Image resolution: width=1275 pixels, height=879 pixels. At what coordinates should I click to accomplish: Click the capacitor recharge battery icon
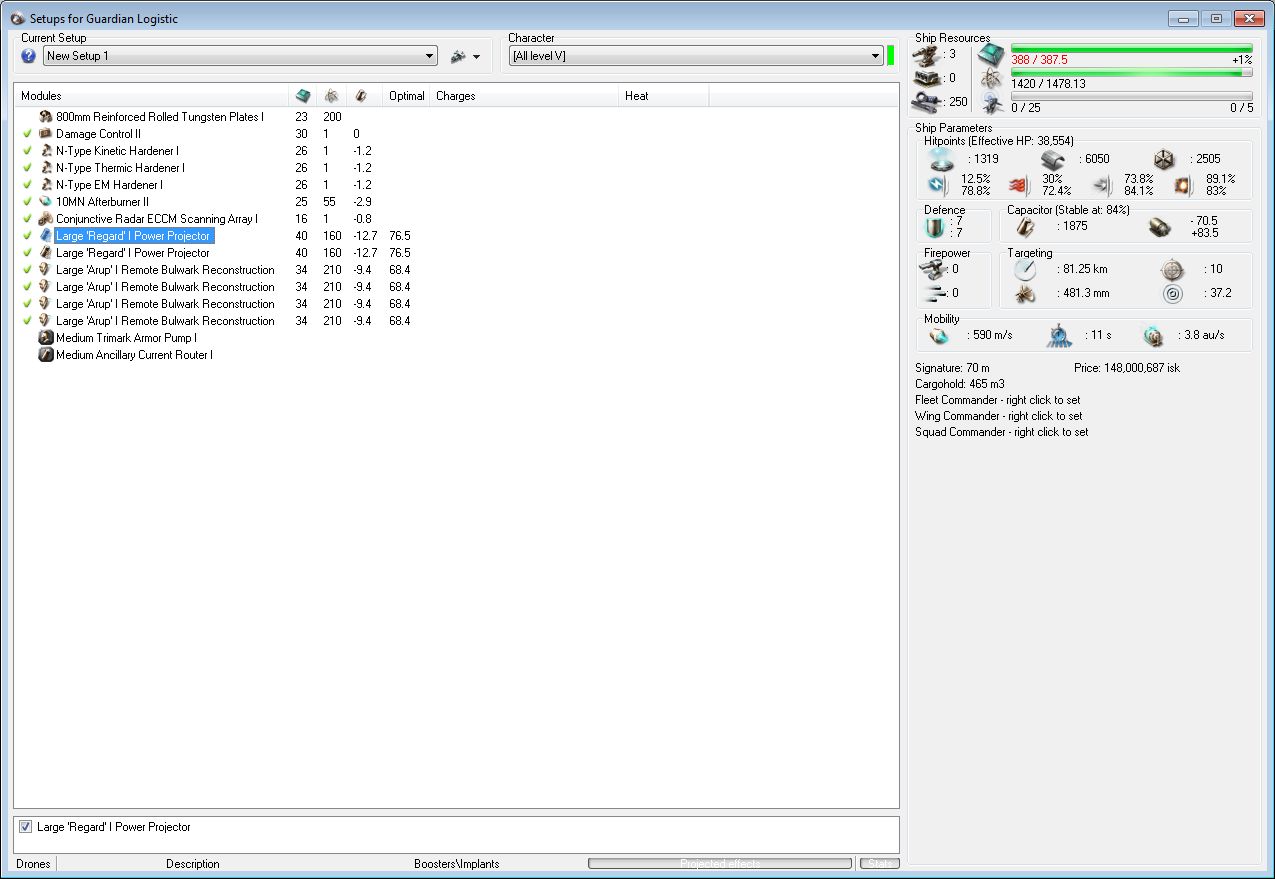pyautogui.click(x=1159, y=227)
